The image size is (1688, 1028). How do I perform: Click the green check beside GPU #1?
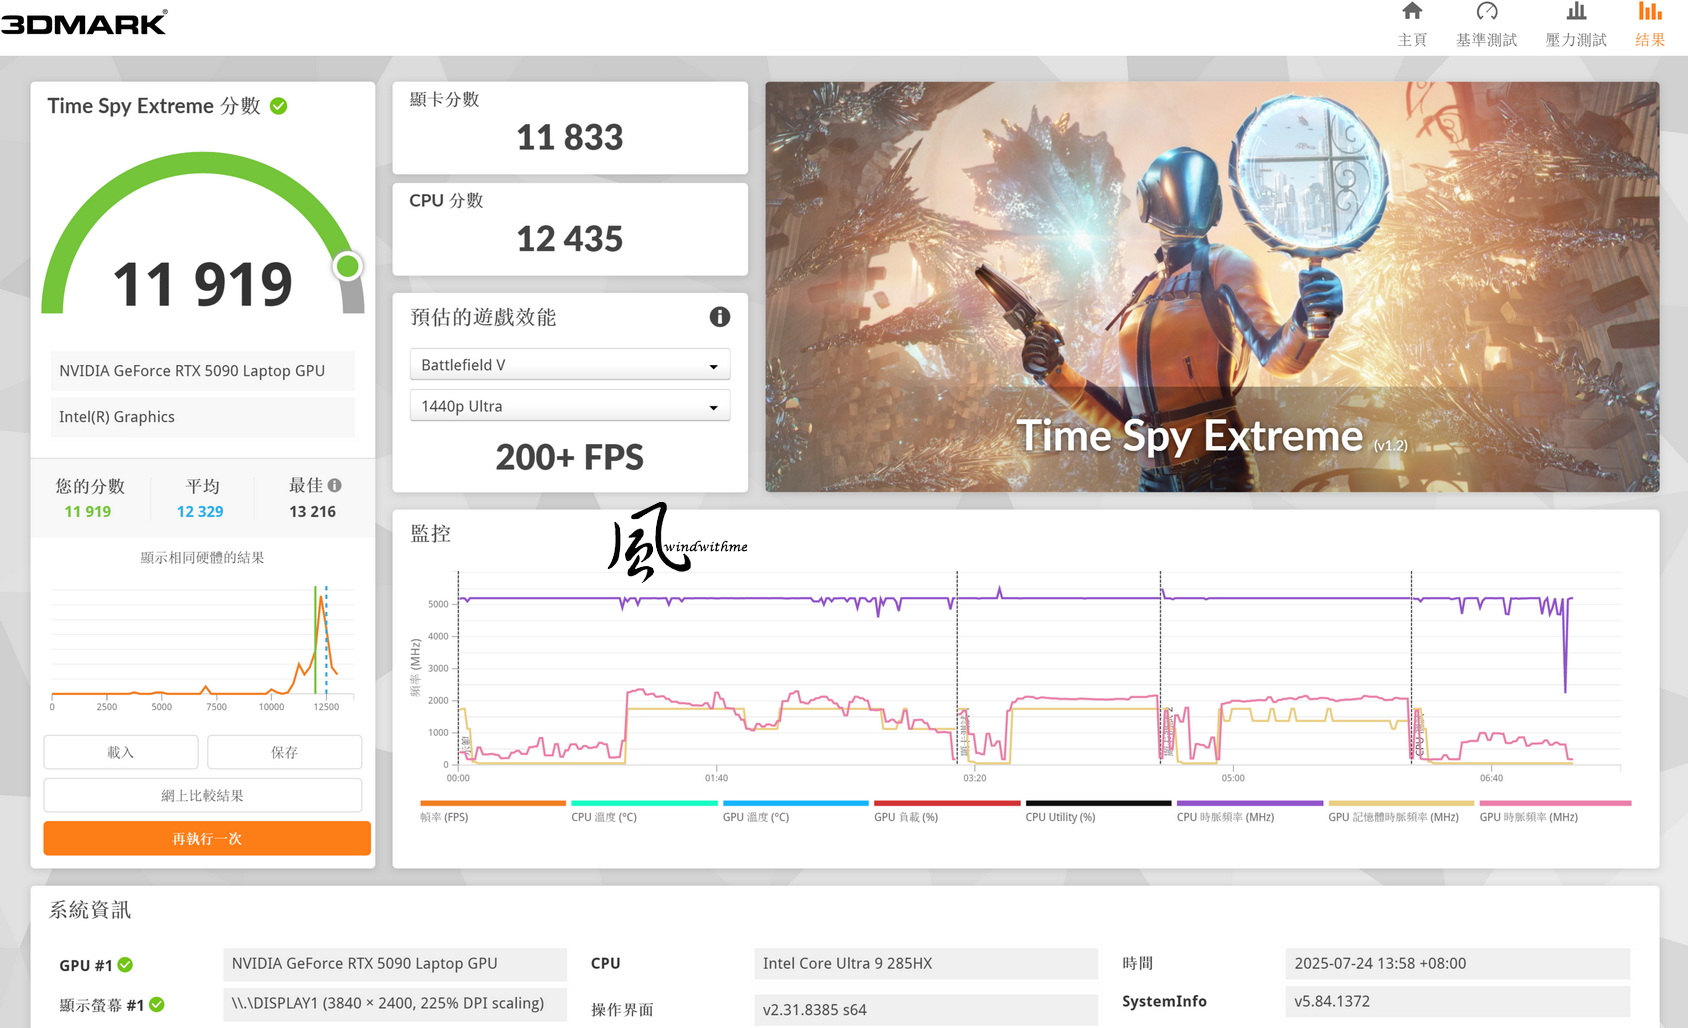(x=125, y=965)
